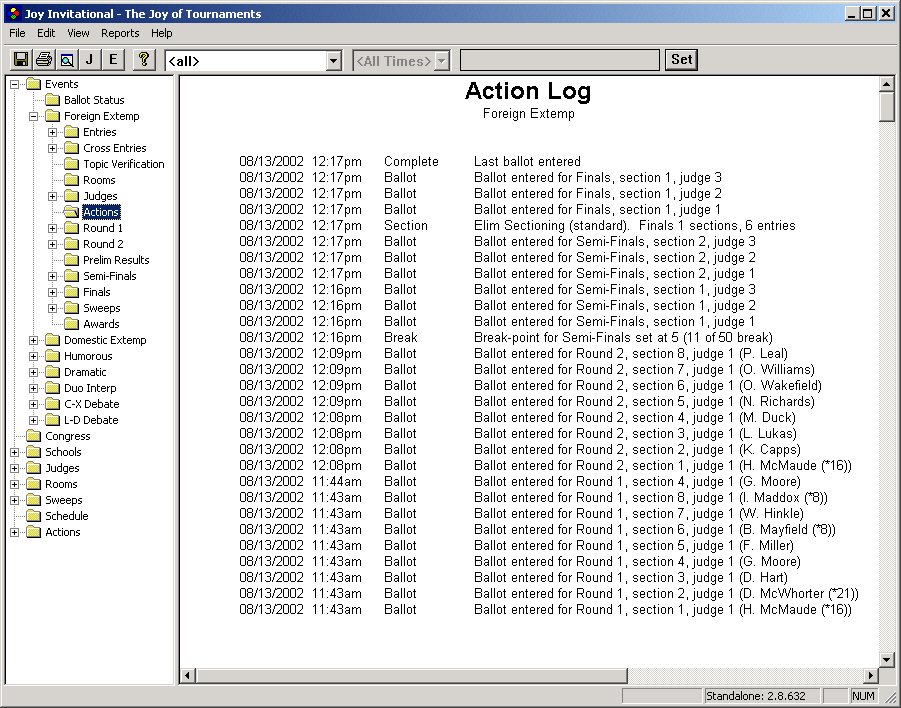Expand the Cross Entries folder
This screenshot has width=901, height=708.
click(x=53, y=148)
